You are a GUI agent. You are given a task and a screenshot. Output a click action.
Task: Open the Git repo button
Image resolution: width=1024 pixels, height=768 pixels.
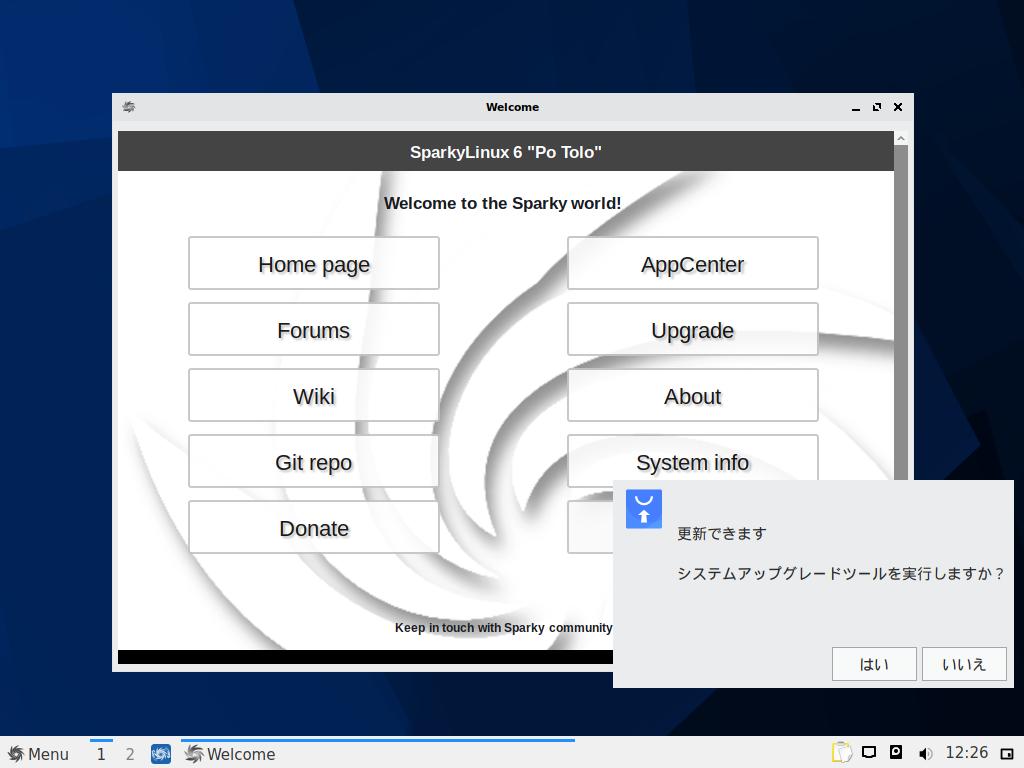tap(313, 461)
